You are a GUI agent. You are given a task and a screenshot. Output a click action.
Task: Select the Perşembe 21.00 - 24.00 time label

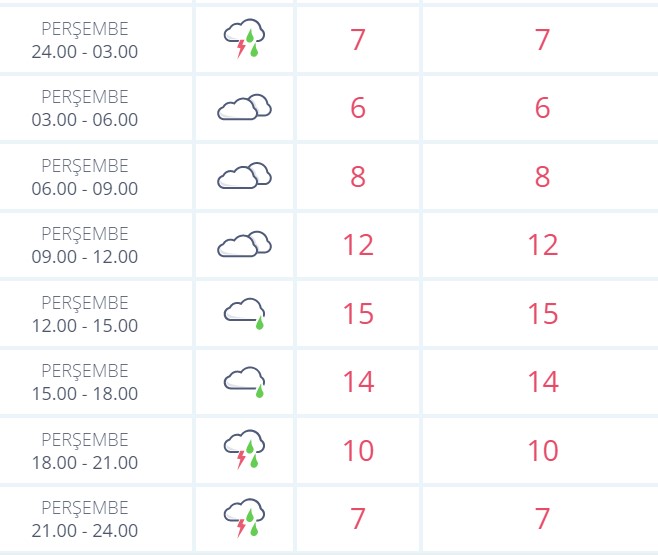85,519
